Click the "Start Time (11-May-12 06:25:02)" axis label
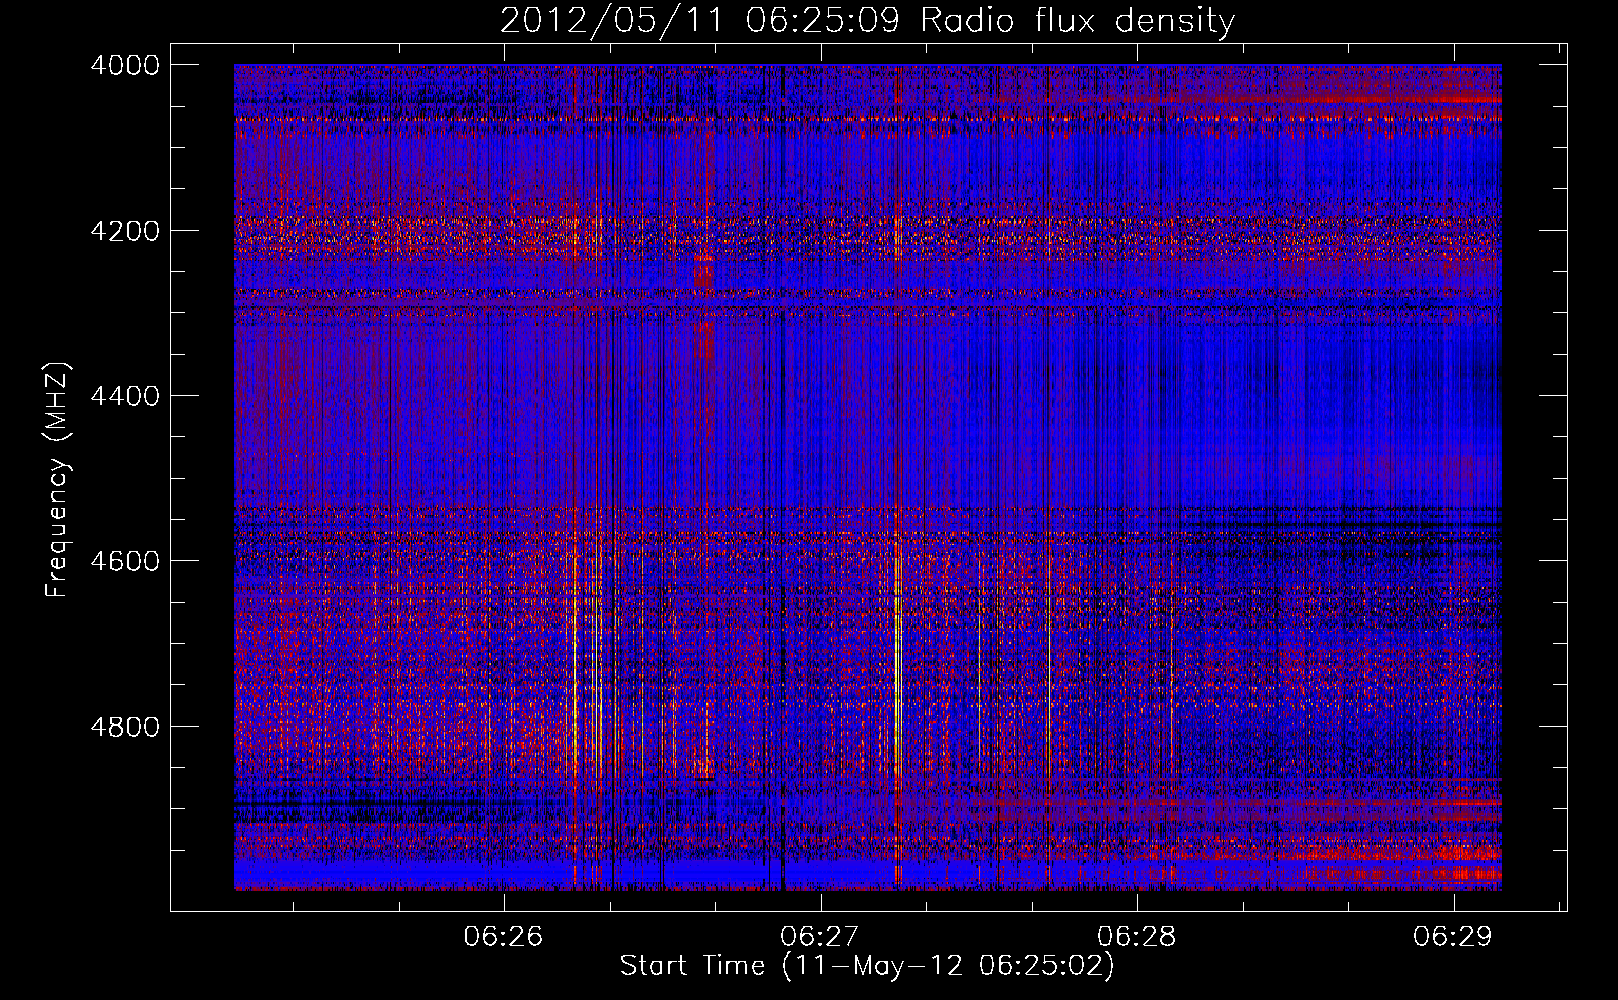This screenshot has height=1000, width=1618. [x=867, y=966]
